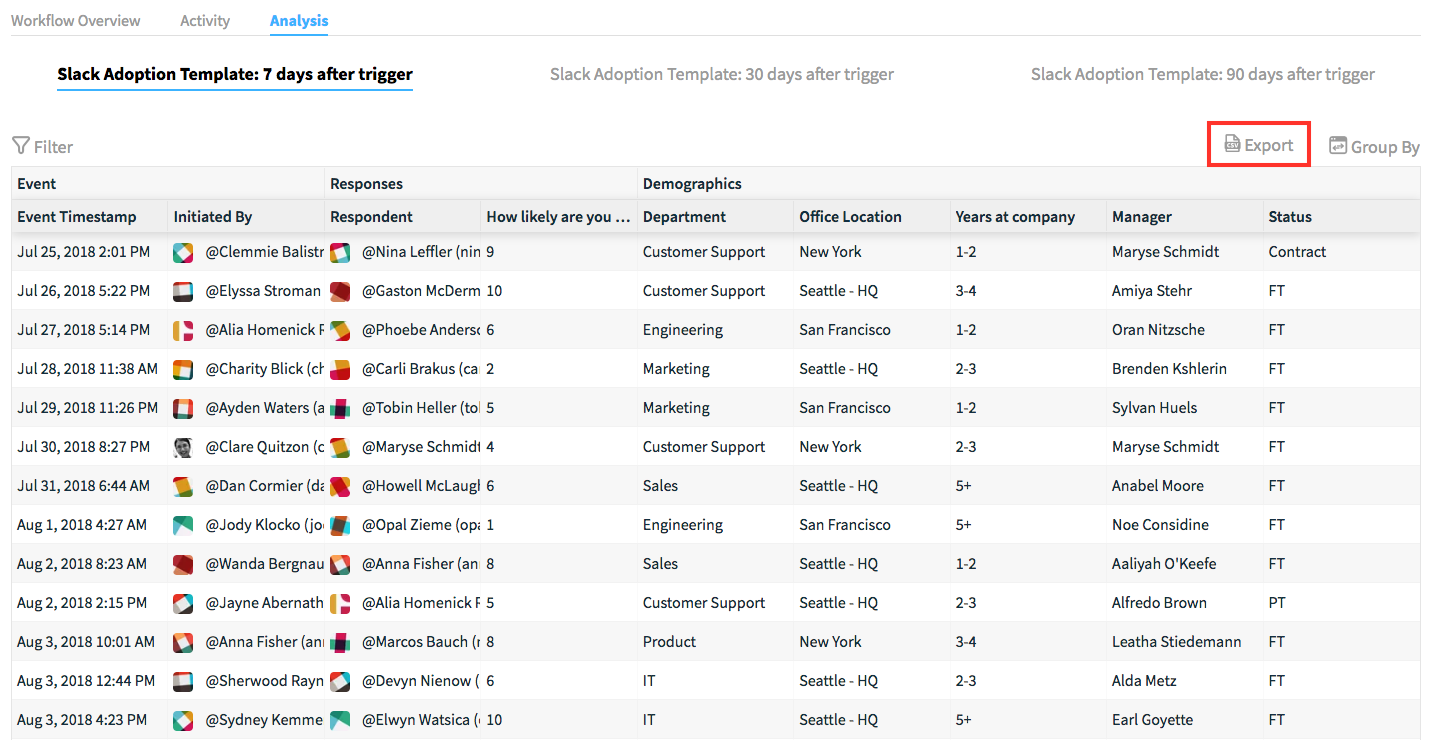This screenshot has height=740, width=1432.
Task: Click Elyssa Stroman's avatar icon
Action: pyautogui.click(x=183, y=292)
